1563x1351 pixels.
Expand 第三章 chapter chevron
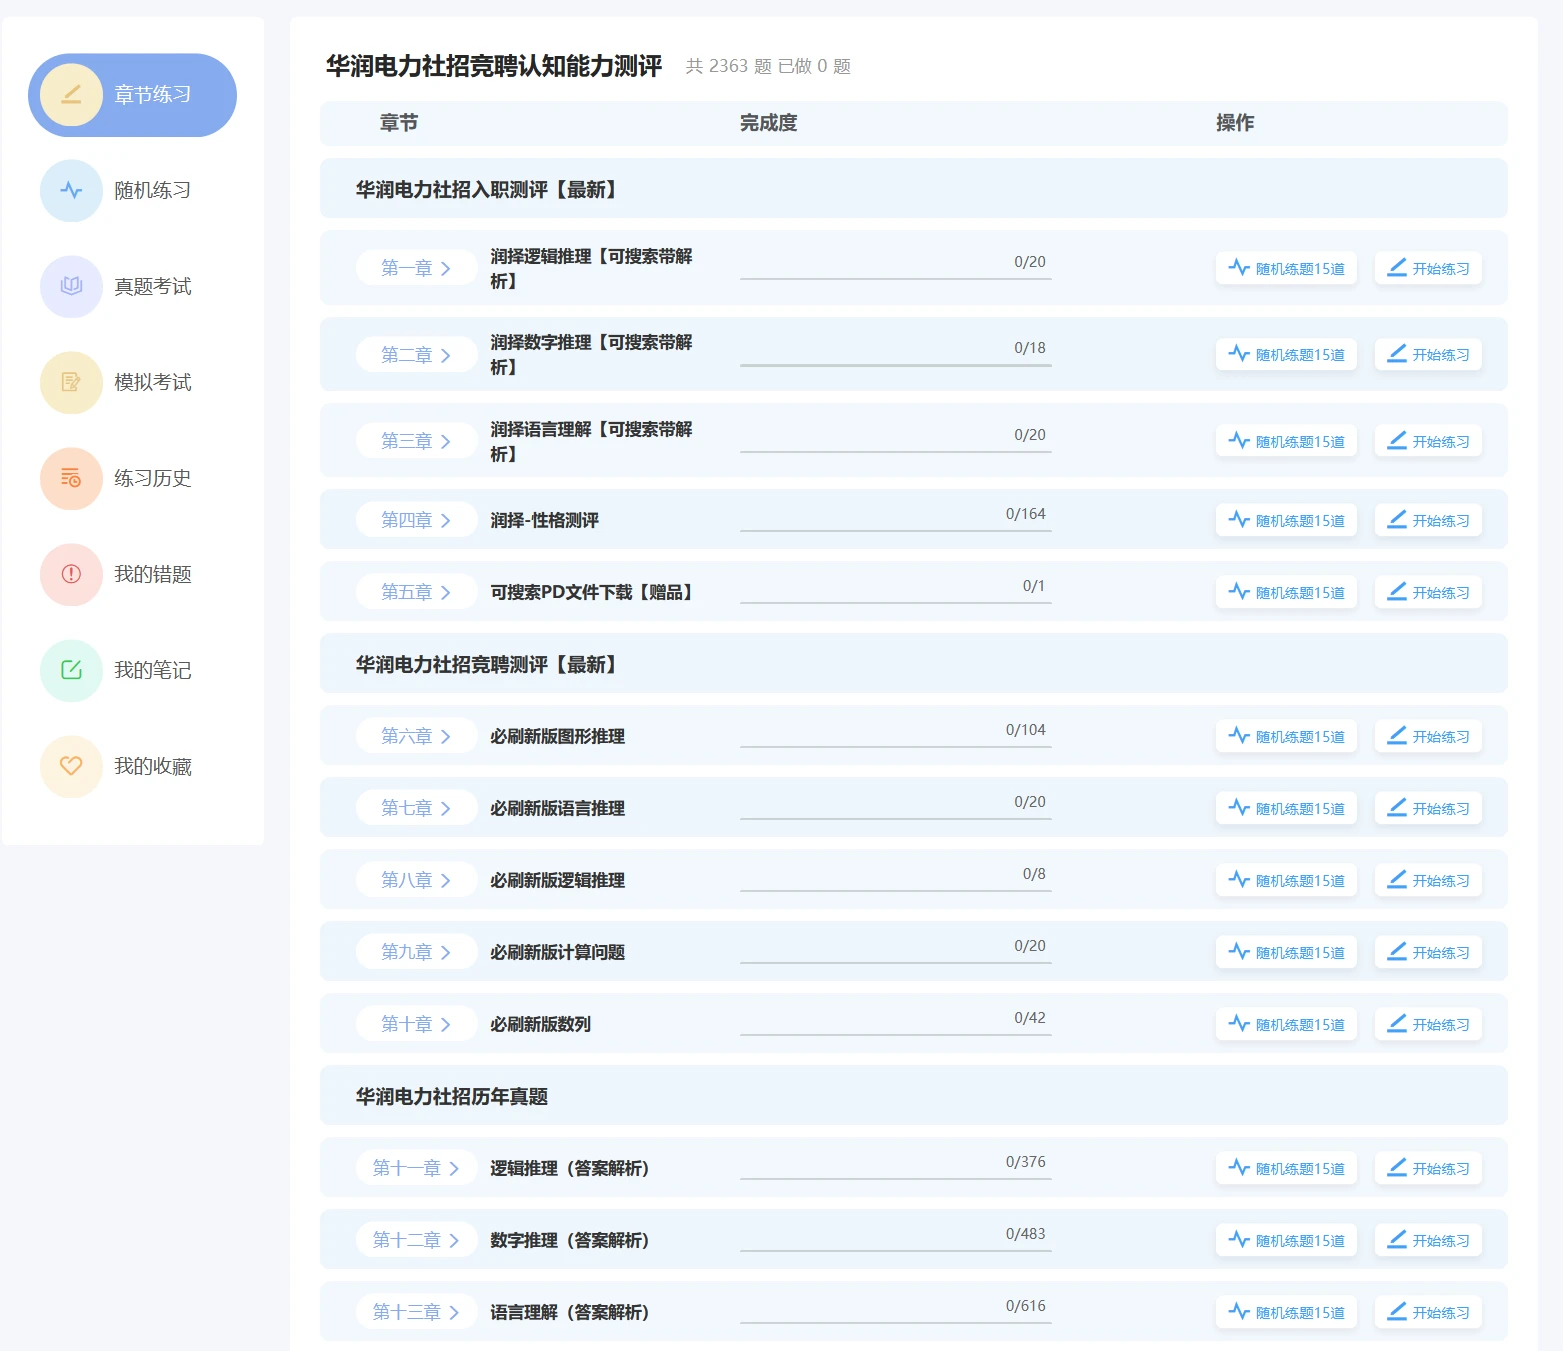click(445, 441)
